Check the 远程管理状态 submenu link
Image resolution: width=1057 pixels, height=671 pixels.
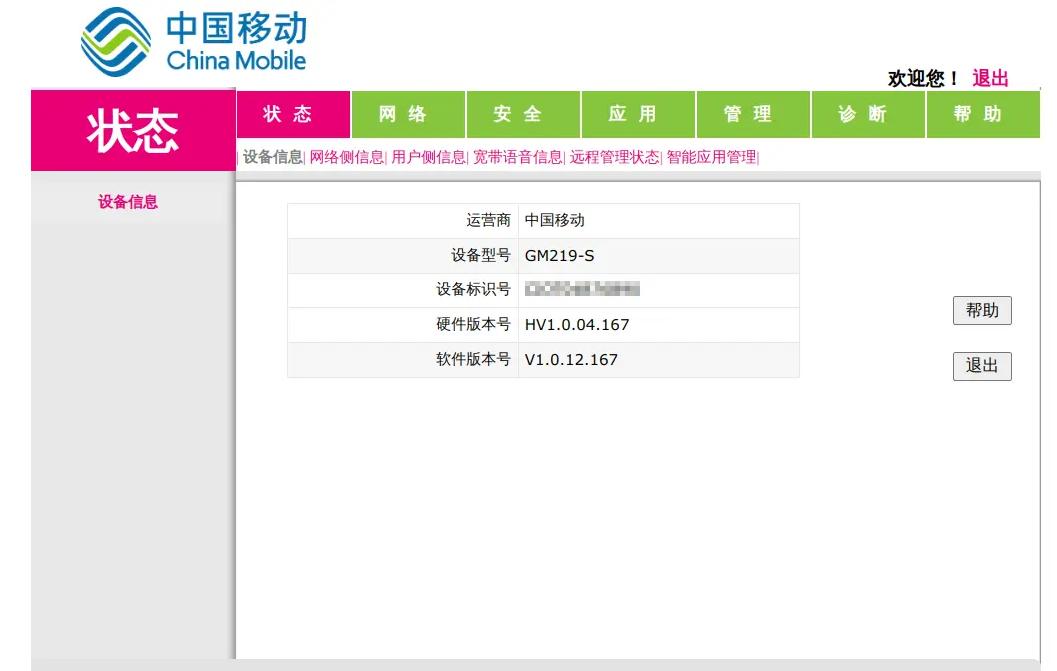click(614, 157)
